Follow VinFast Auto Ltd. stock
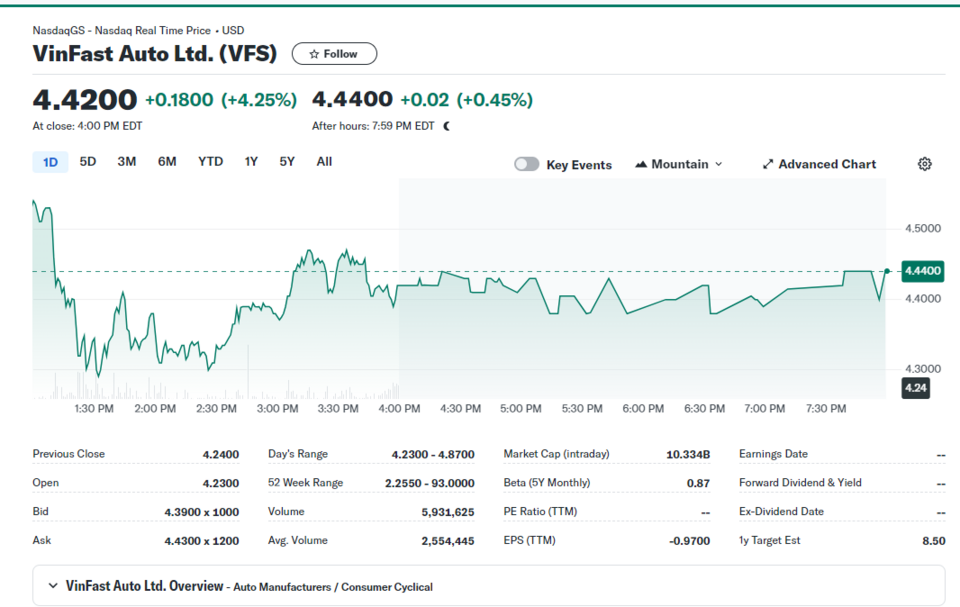 (334, 54)
